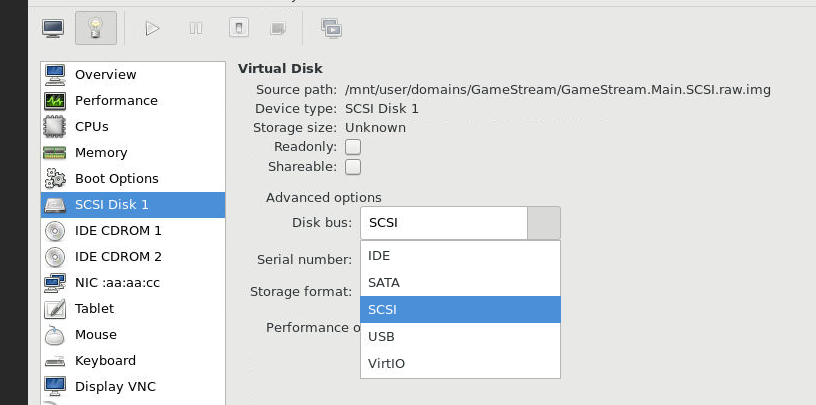Image resolution: width=816 pixels, height=405 pixels.
Task: Click the Serial number label
Action: tap(304, 259)
